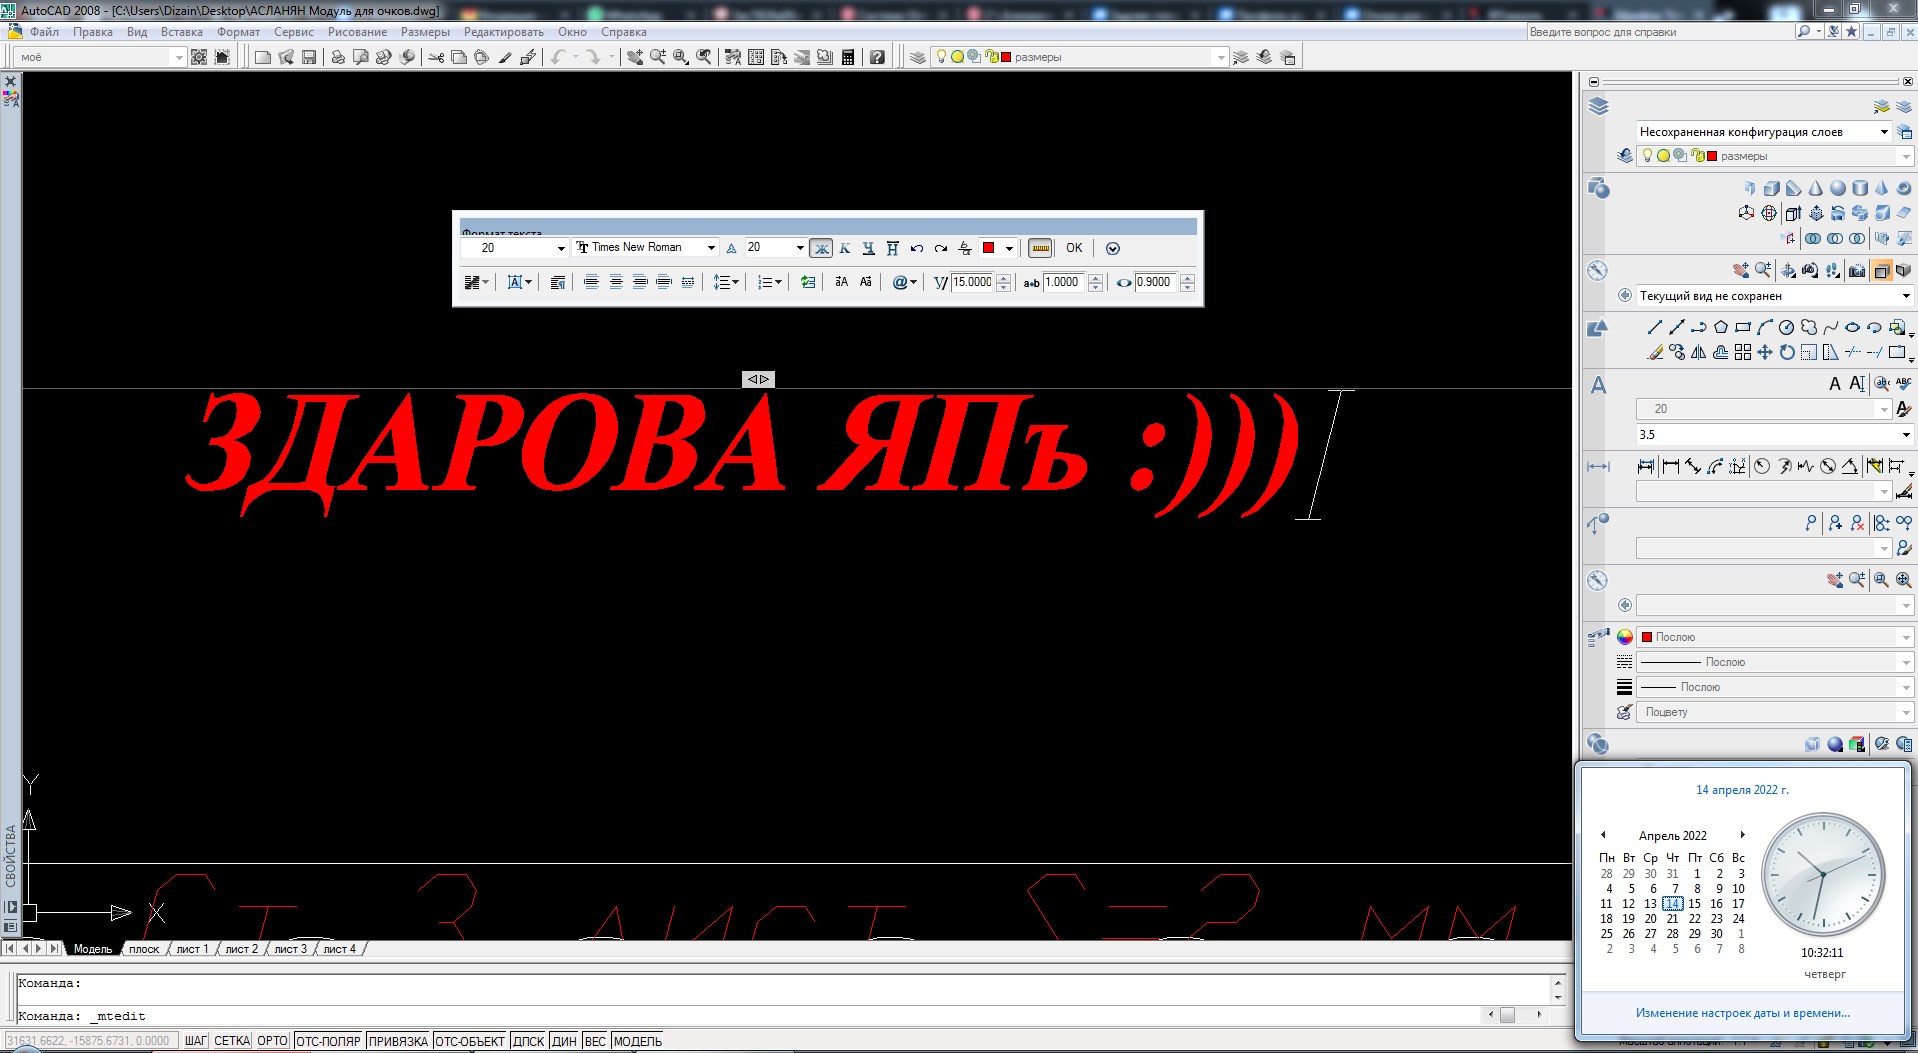Select the Rotate tool in dashboard

pos(1786,352)
